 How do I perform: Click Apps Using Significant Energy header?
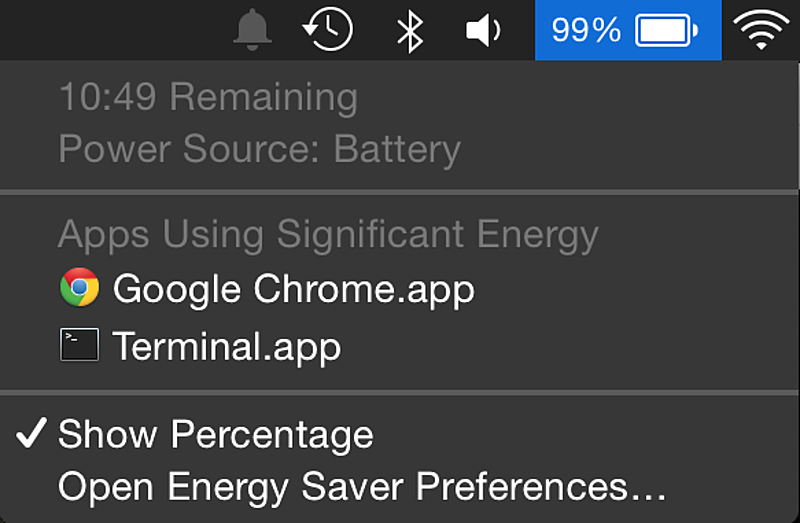pos(328,235)
